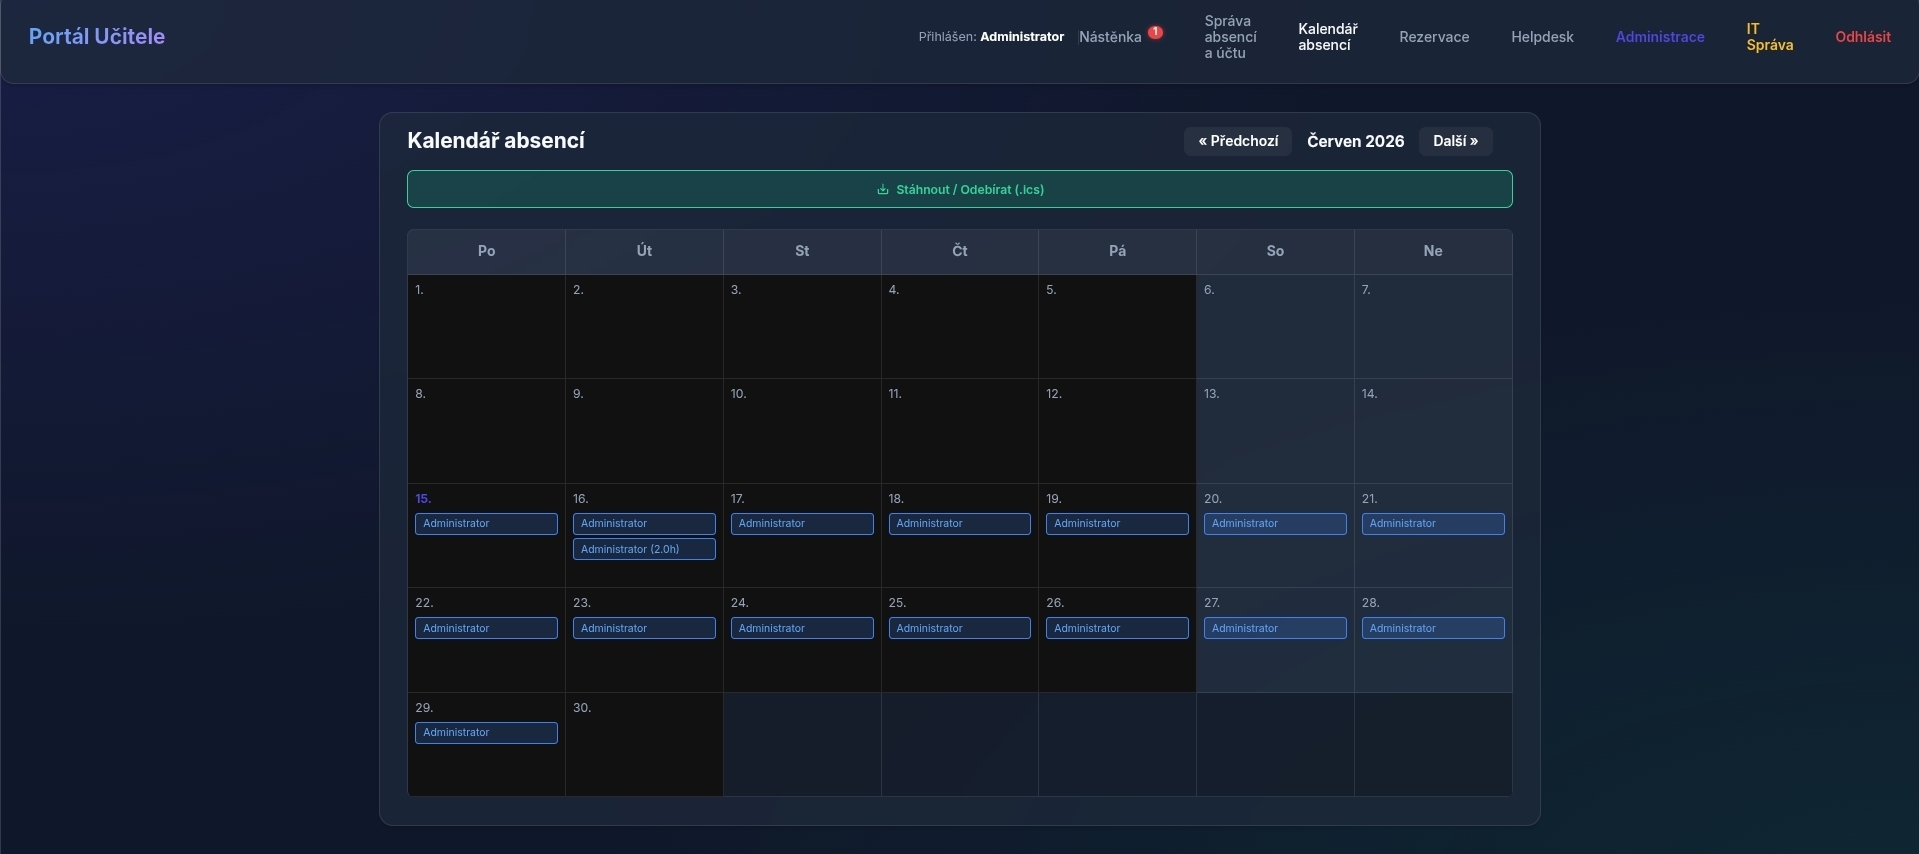
Task: Open the Nástěnka menu item
Action: [x=1110, y=37]
